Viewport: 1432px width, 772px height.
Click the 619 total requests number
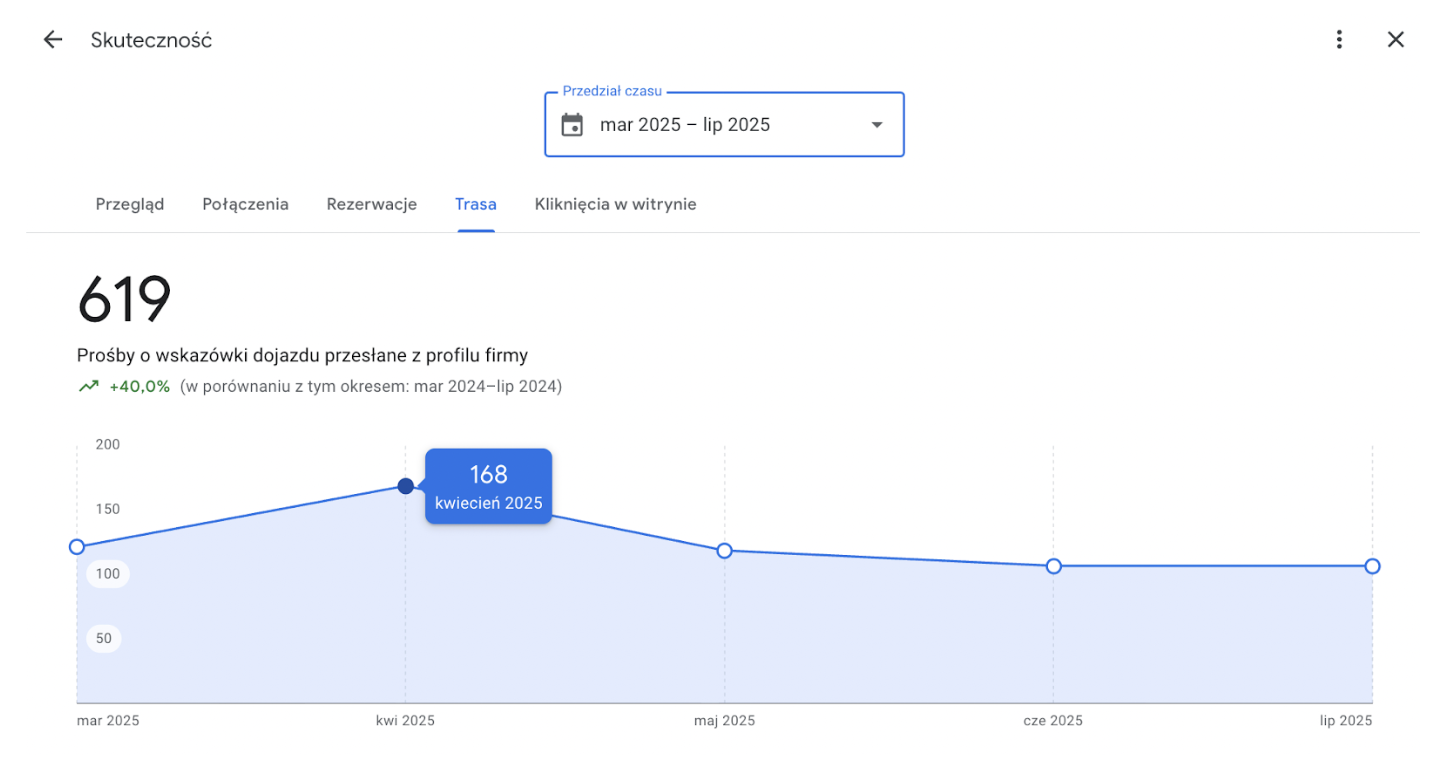[x=124, y=299]
